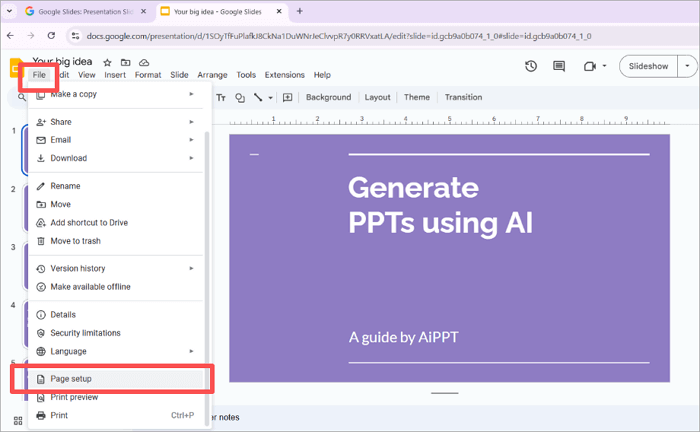Select the shape tool in toolbar
This screenshot has height=432, width=700.
point(239,98)
